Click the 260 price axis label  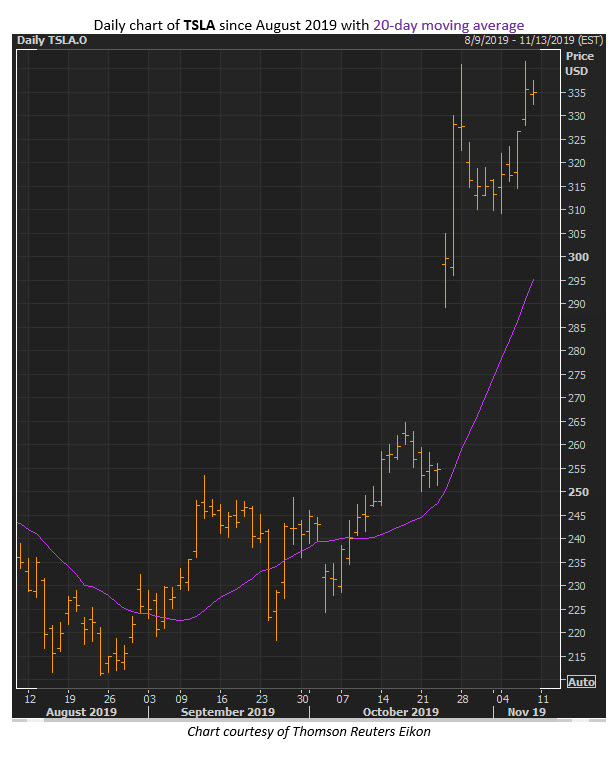point(576,445)
